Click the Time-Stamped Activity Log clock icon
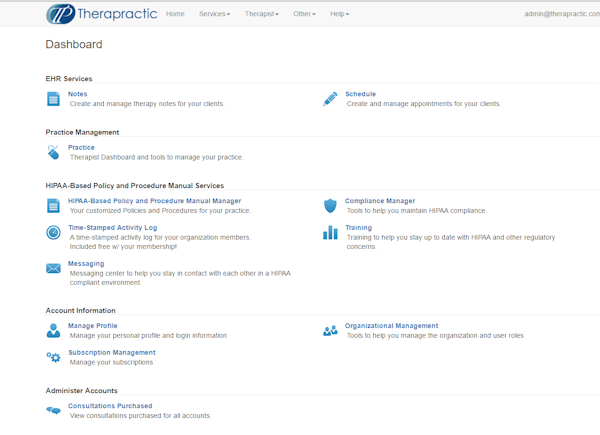This screenshot has height=435, width=600. tap(53, 232)
